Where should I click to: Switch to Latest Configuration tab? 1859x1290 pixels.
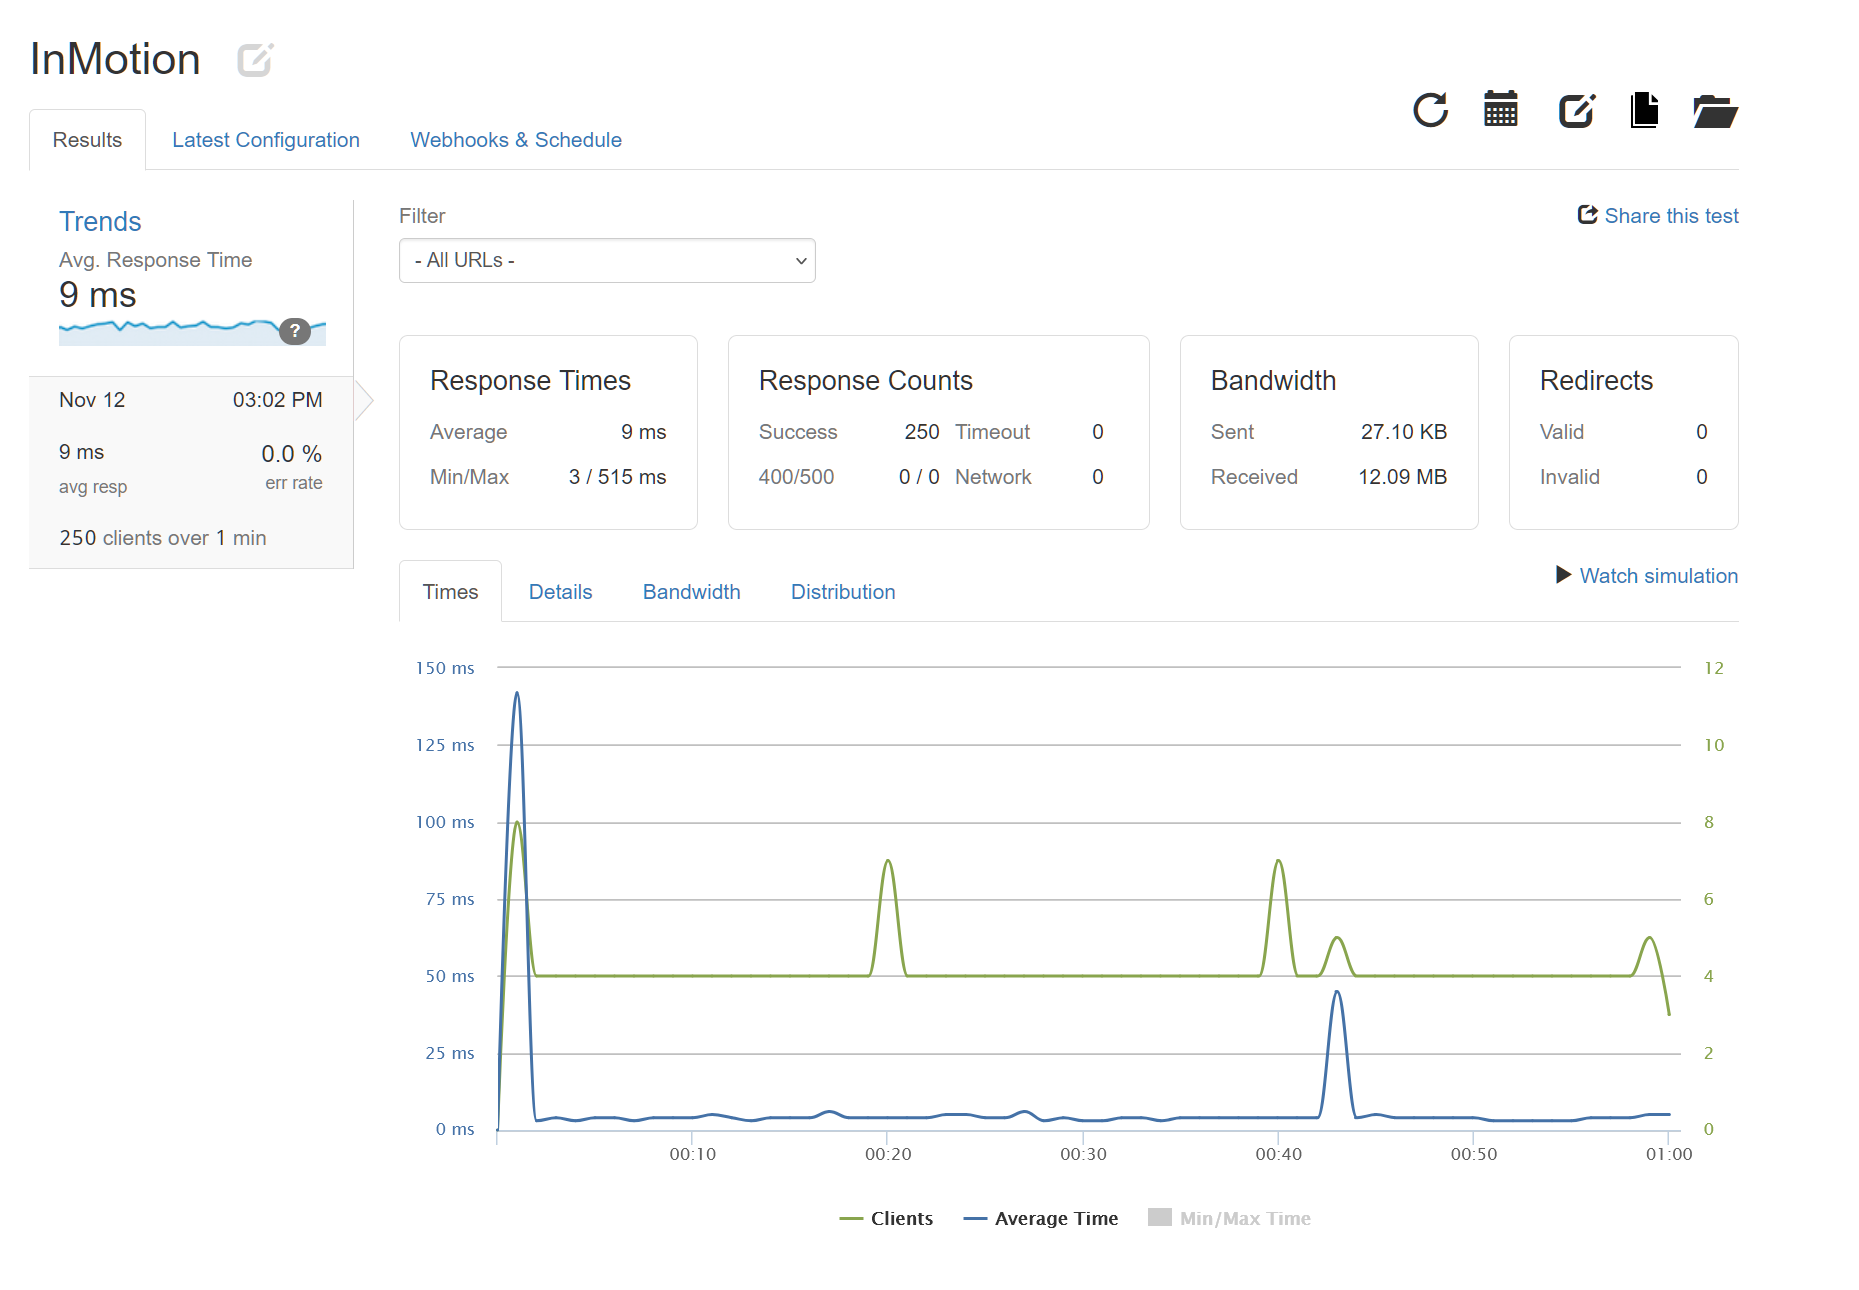coord(266,140)
